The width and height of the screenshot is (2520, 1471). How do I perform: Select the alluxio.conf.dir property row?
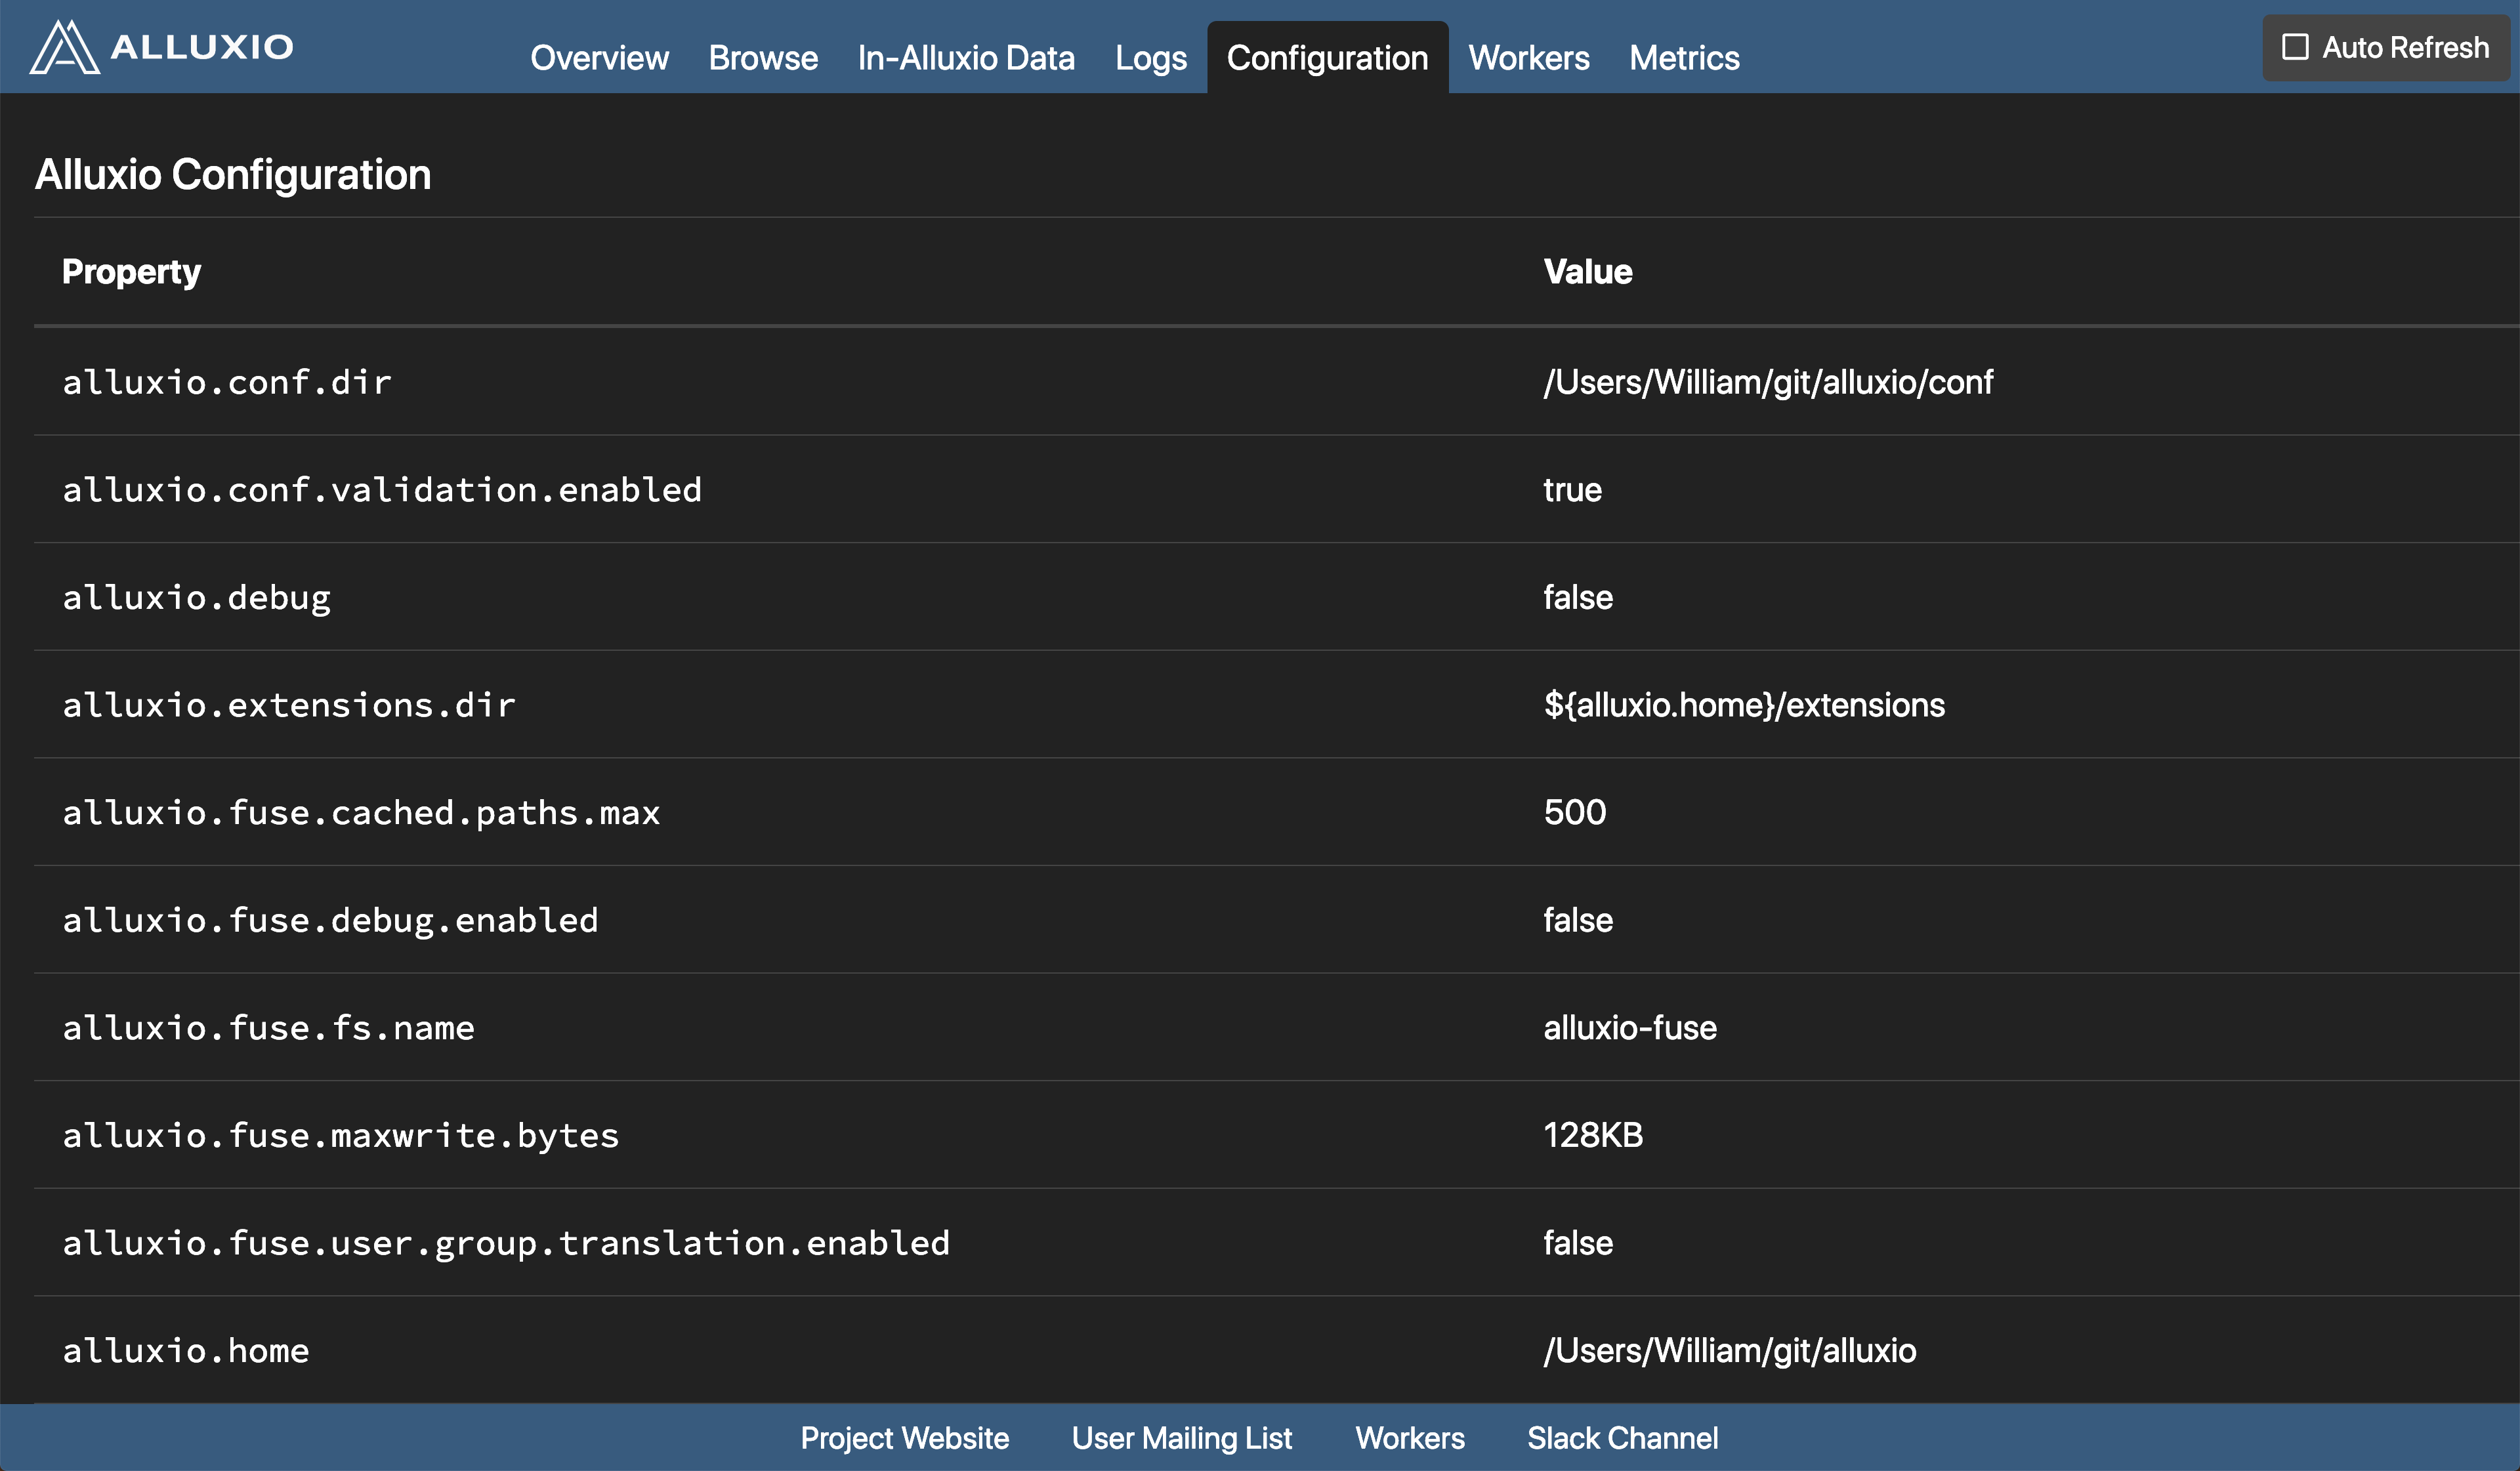click(227, 382)
